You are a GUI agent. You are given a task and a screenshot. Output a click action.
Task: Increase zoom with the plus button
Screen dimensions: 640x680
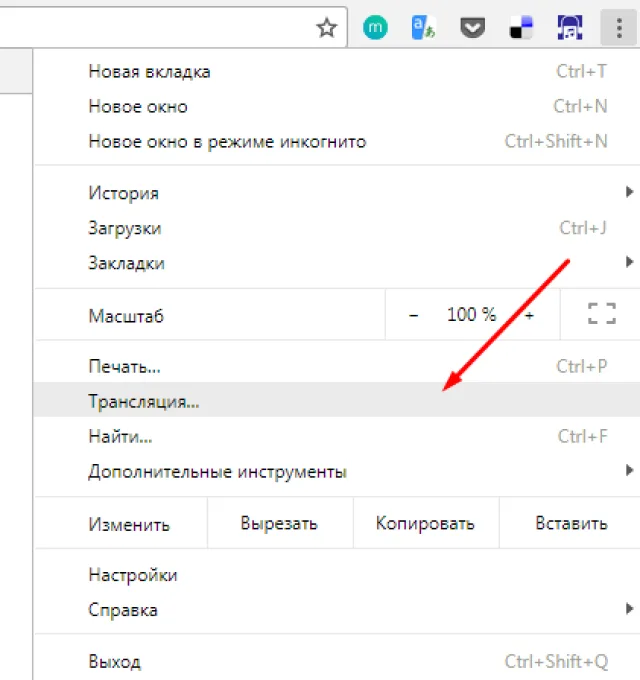pyautogui.click(x=529, y=315)
